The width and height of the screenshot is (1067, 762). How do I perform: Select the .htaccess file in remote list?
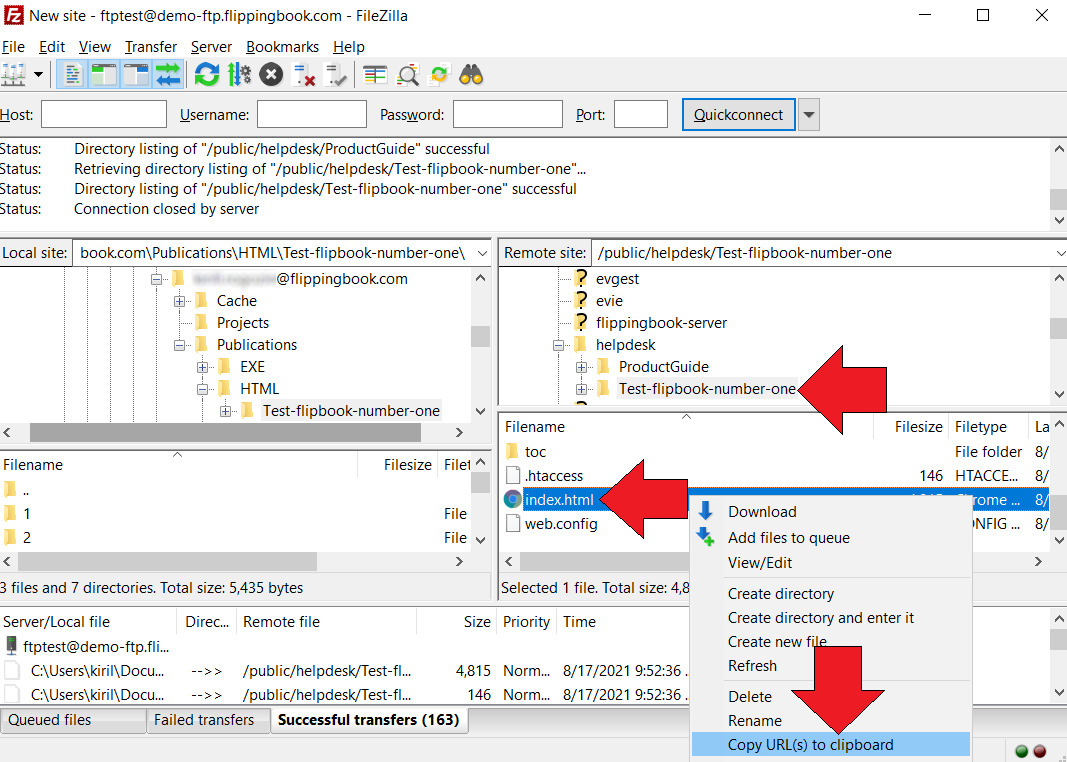coord(554,476)
